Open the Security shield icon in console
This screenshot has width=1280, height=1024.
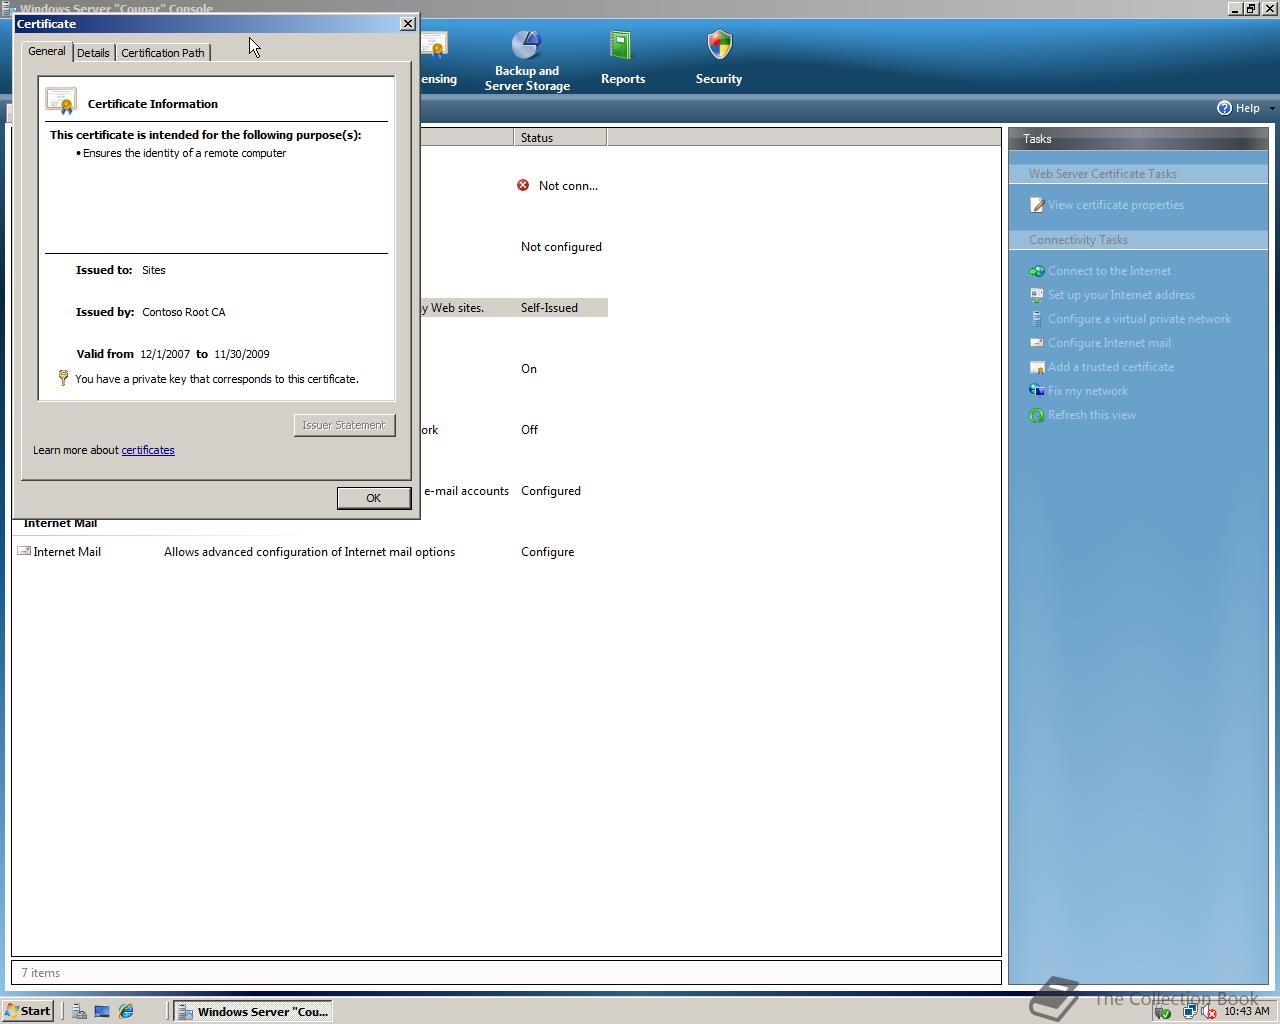[x=719, y=45]
